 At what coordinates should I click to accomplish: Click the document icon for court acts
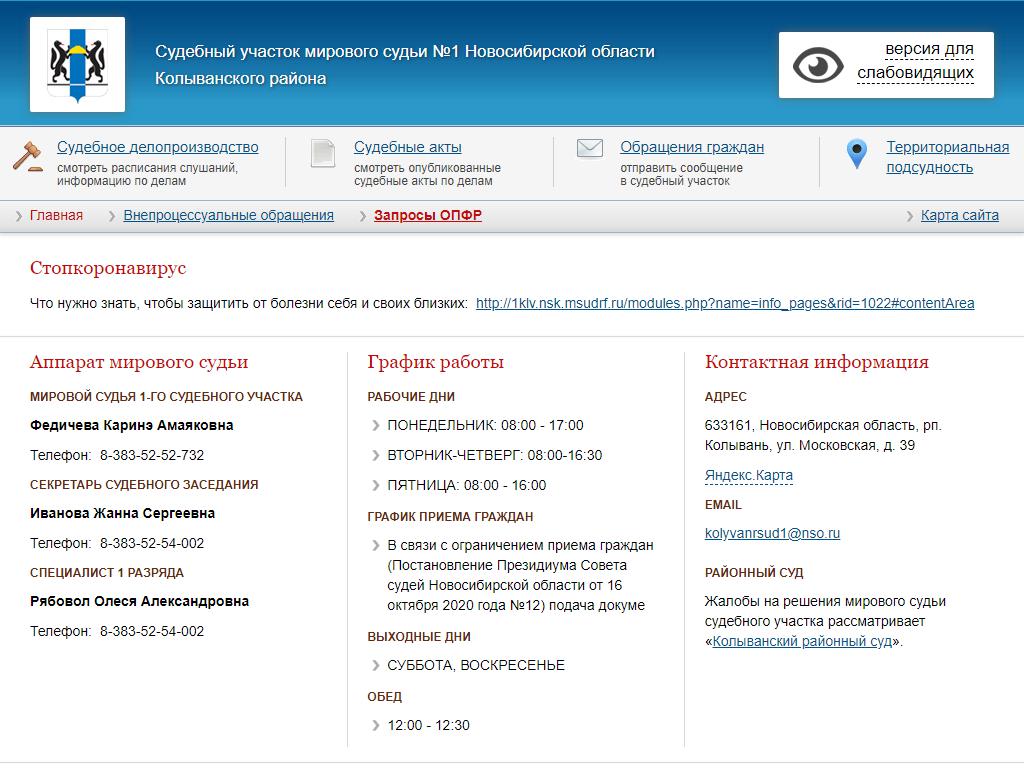(322, 153)
